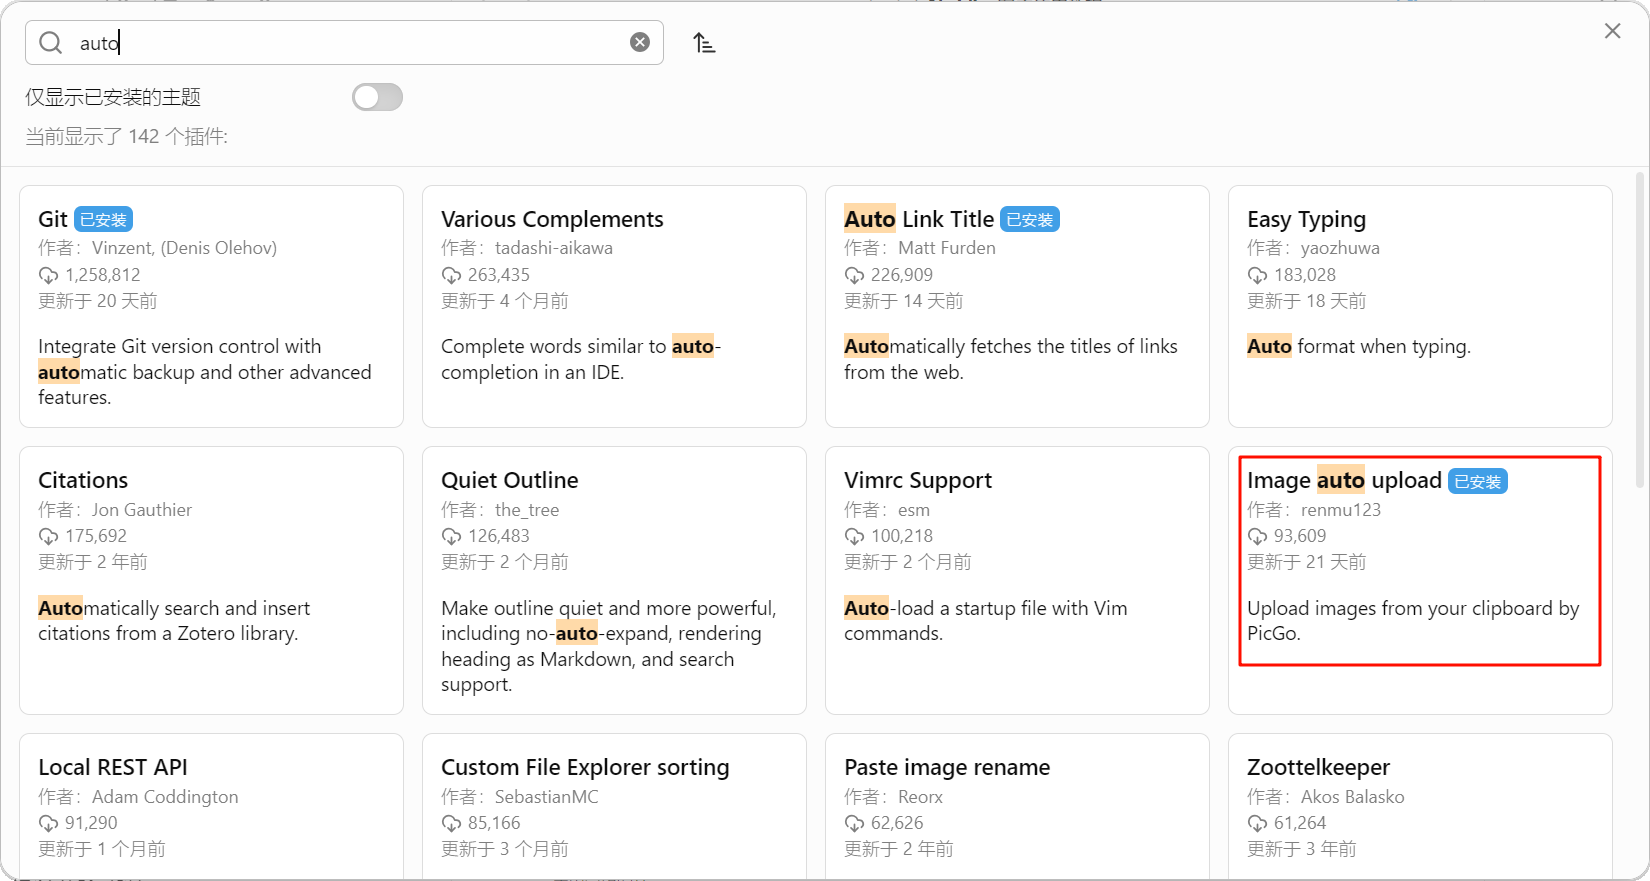Open Auto Link Title plugin details
This screenshot has height=881, width=1650.
point(1017,306)
